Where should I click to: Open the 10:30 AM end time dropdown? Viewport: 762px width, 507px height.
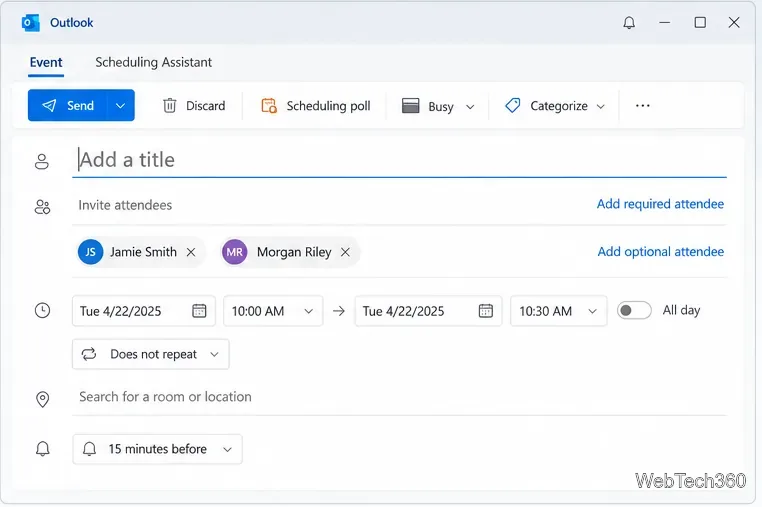tap(558, 311)
